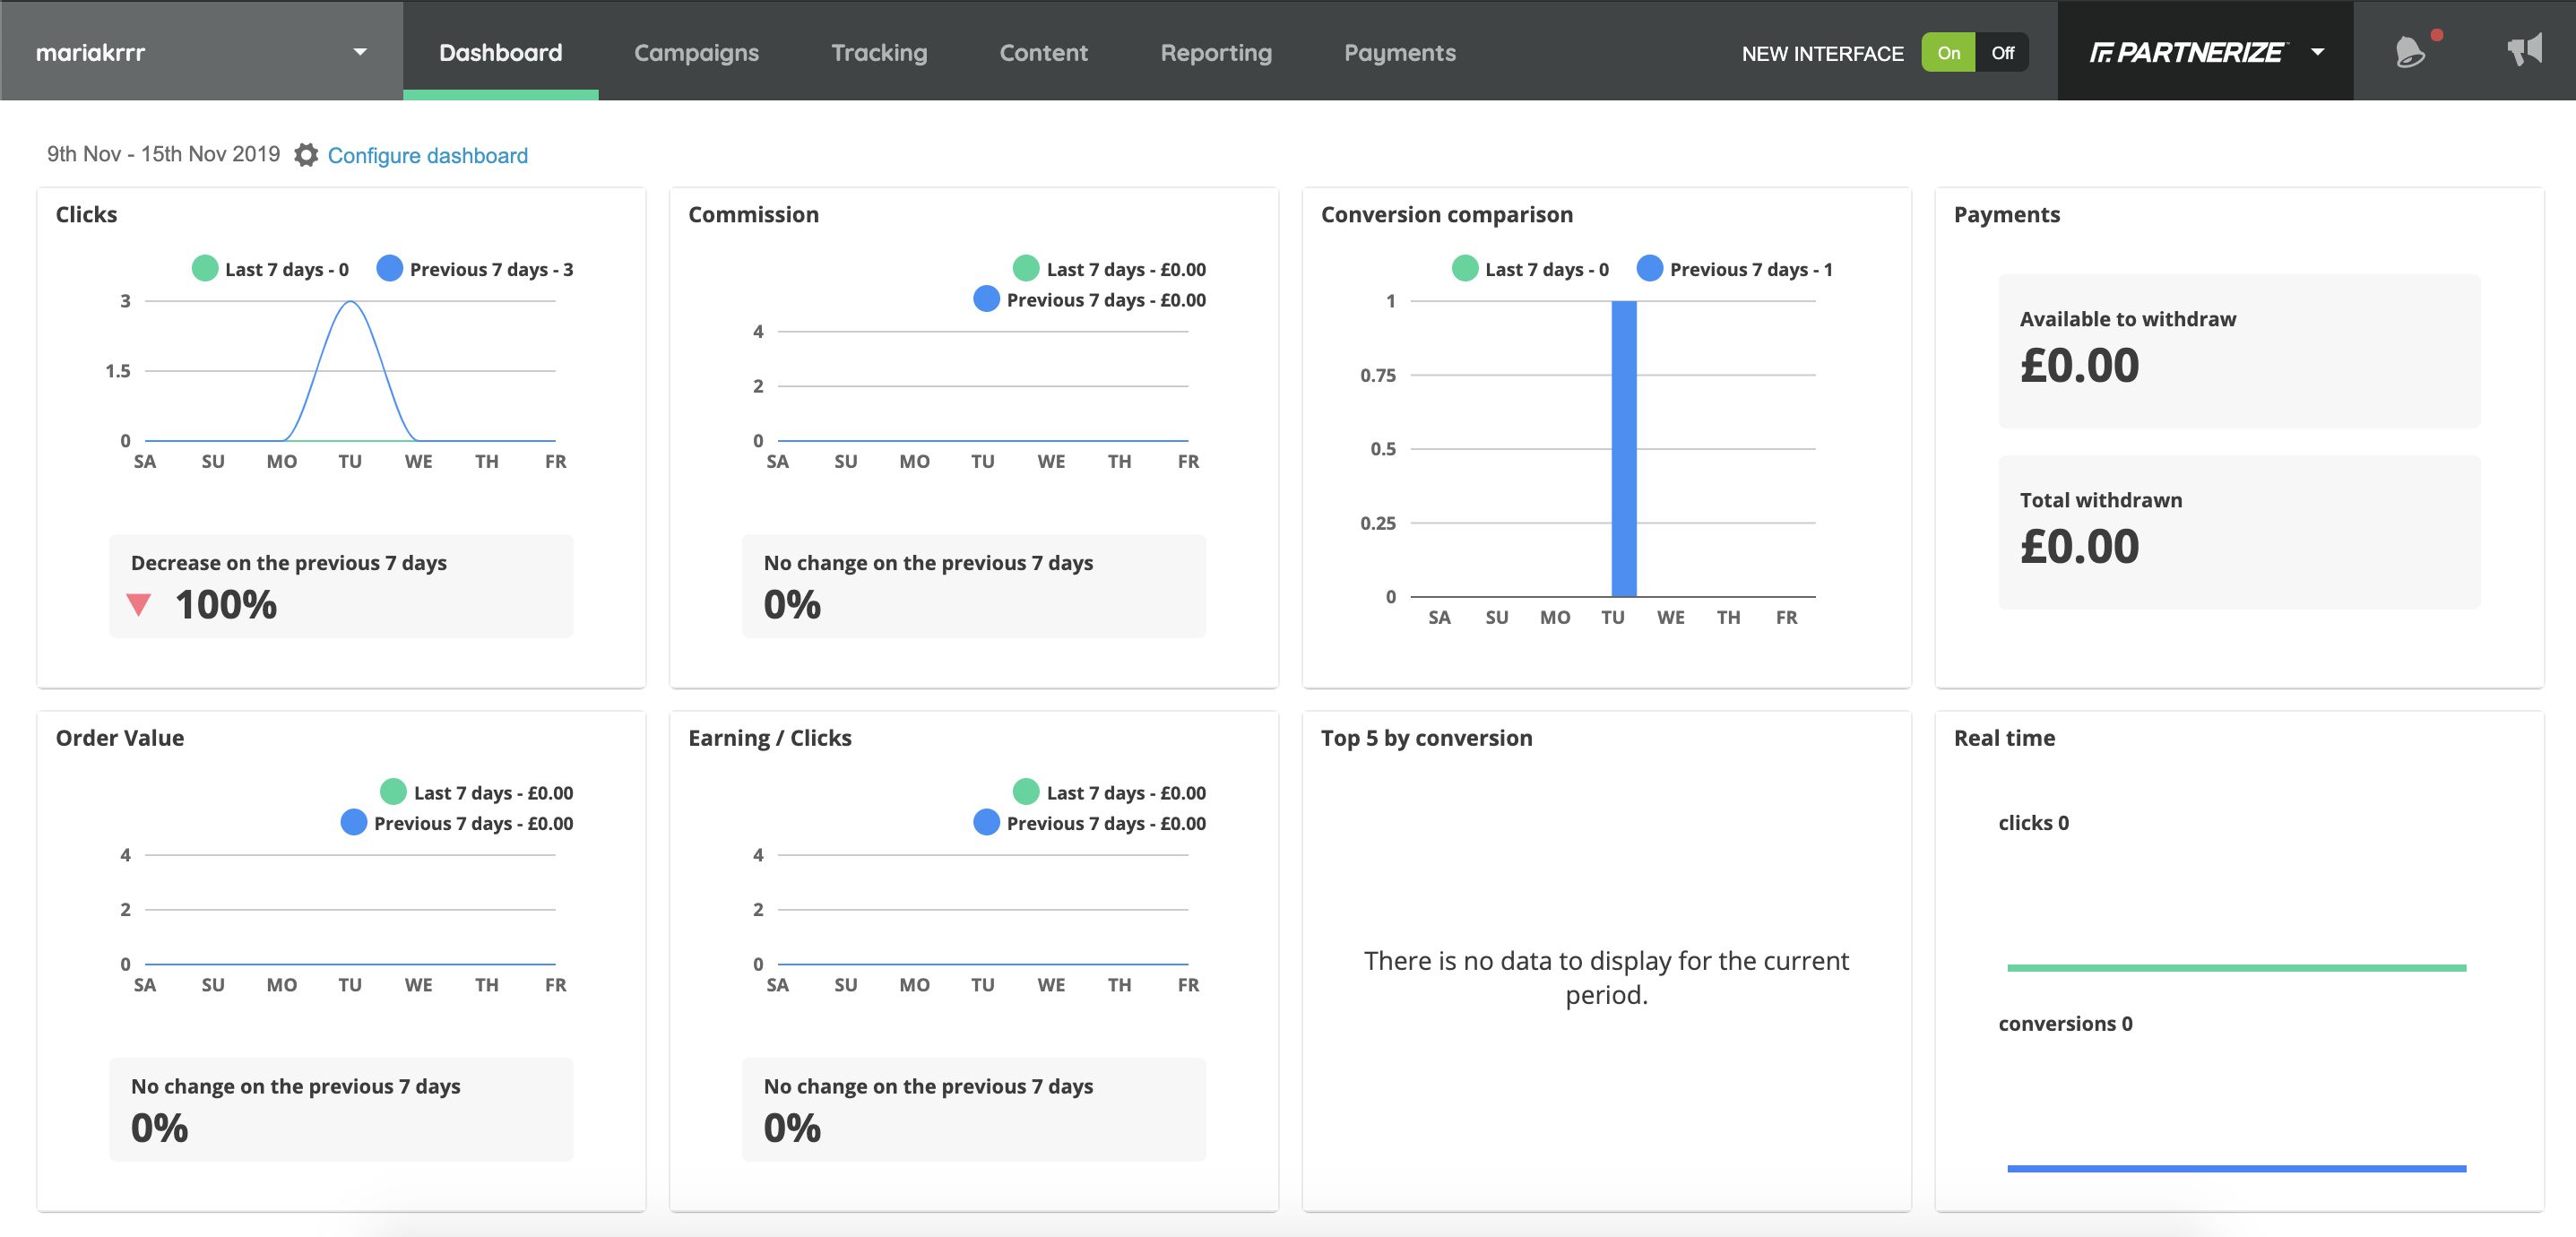The image size is (2576, 1237).
Task: Click blue Previous 7 days swatch in Earning / Clicks
Action: click(986, 822)
